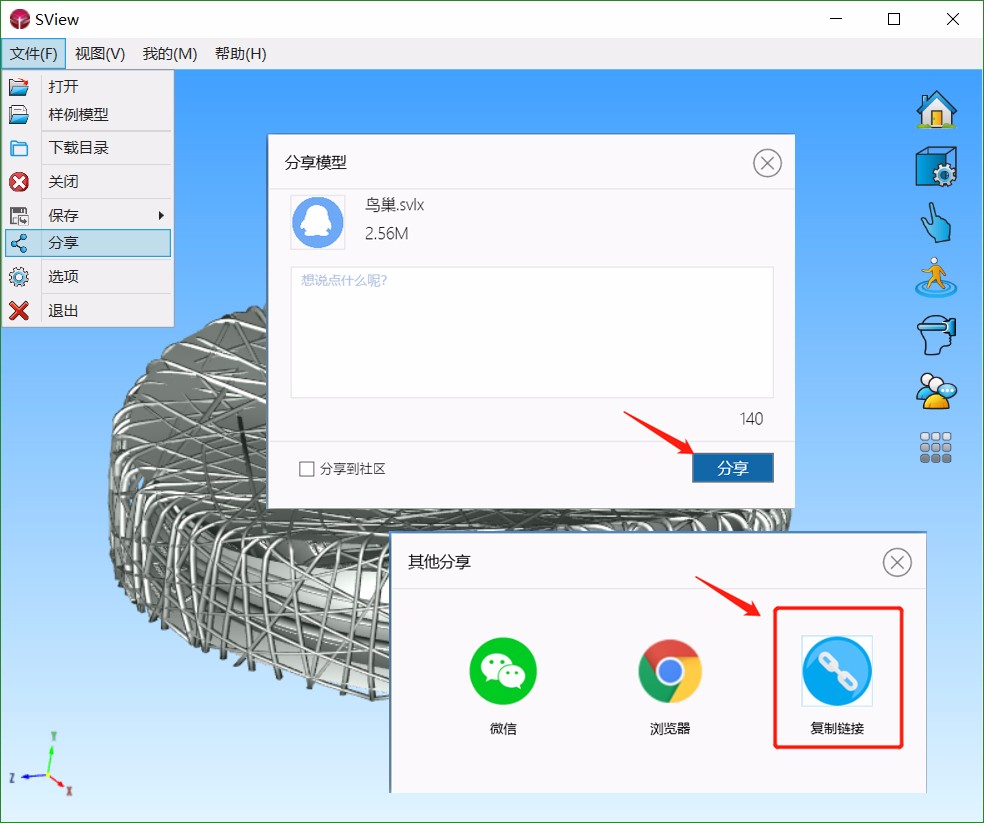Choose 退出 to exit SView
The height and width of the screenshot is (823, 984).
pos(88,310)
